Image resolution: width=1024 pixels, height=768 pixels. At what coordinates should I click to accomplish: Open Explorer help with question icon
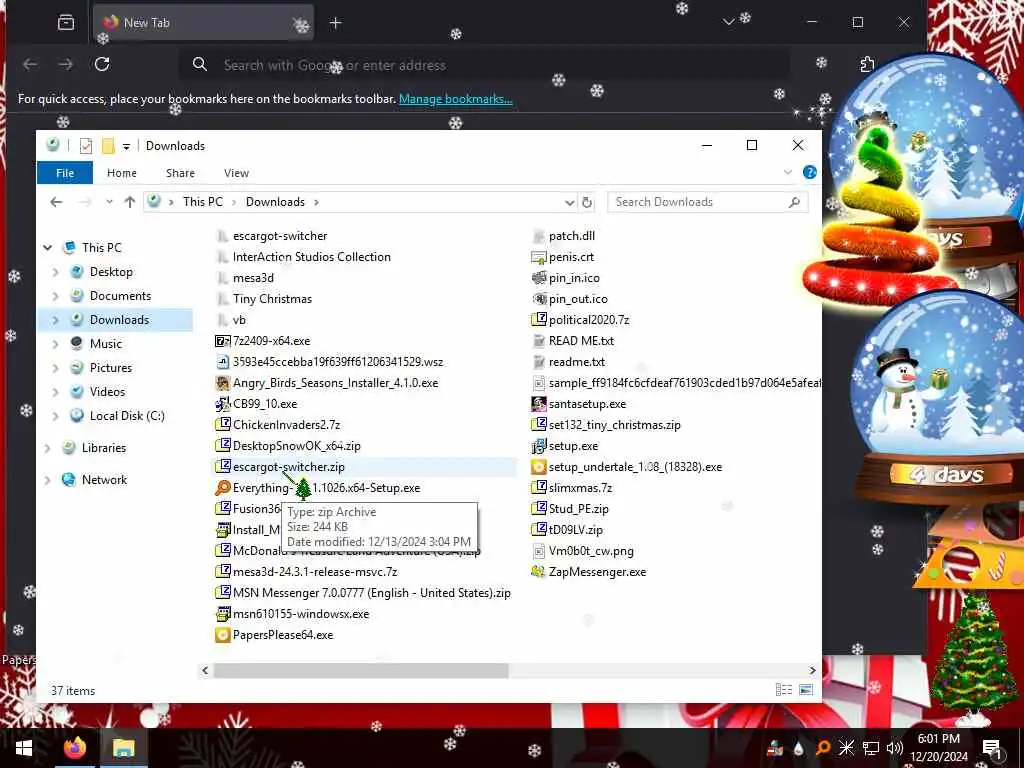[810, 172]
